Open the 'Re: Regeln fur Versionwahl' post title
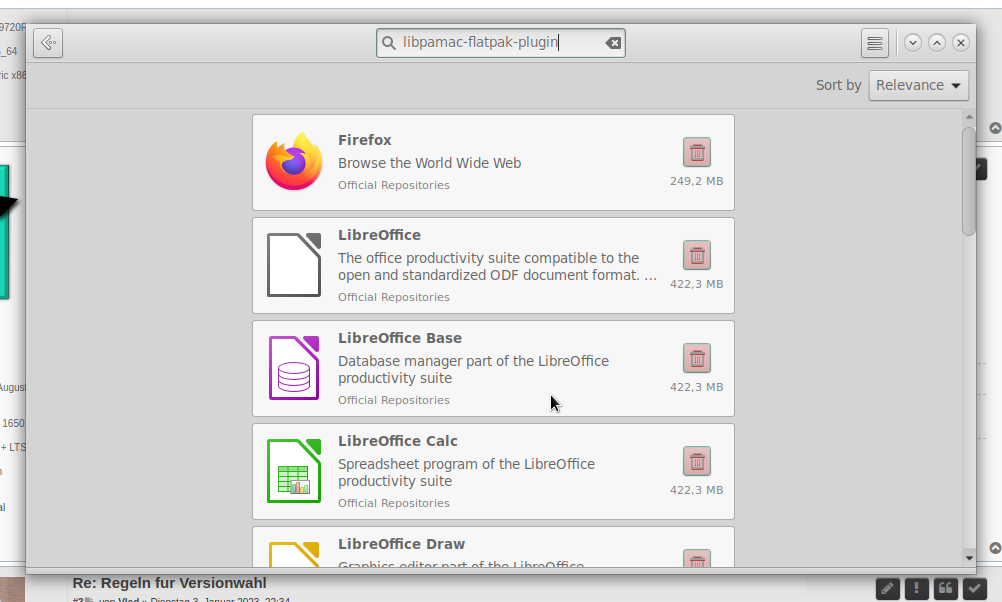1002x602 pixels. click(169, 583)
